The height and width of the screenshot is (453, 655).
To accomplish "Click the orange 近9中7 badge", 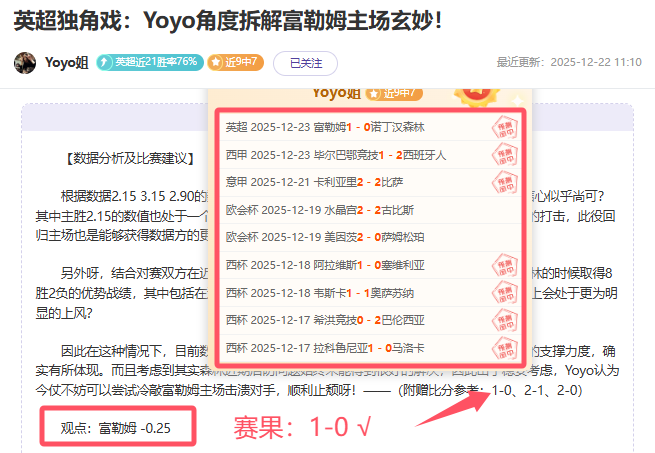I will tap(235, 63).
